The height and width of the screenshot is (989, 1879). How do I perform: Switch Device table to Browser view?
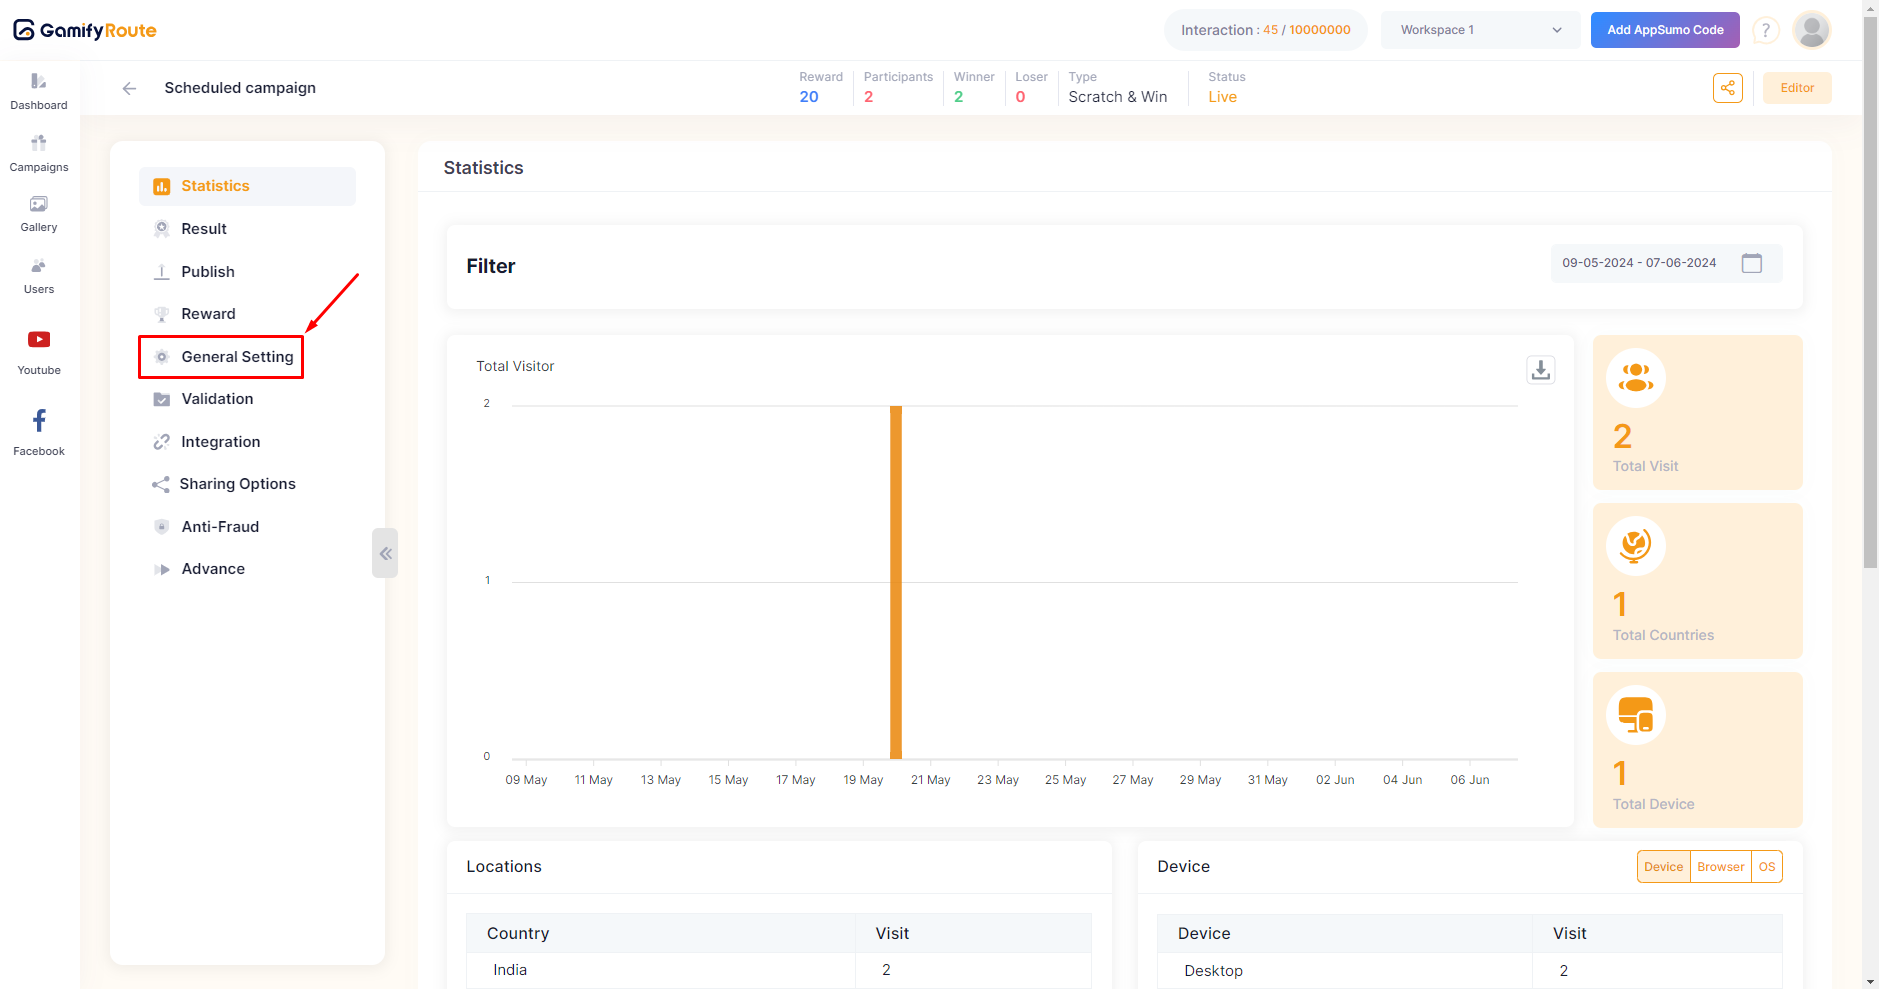[x=1720, y=867]
